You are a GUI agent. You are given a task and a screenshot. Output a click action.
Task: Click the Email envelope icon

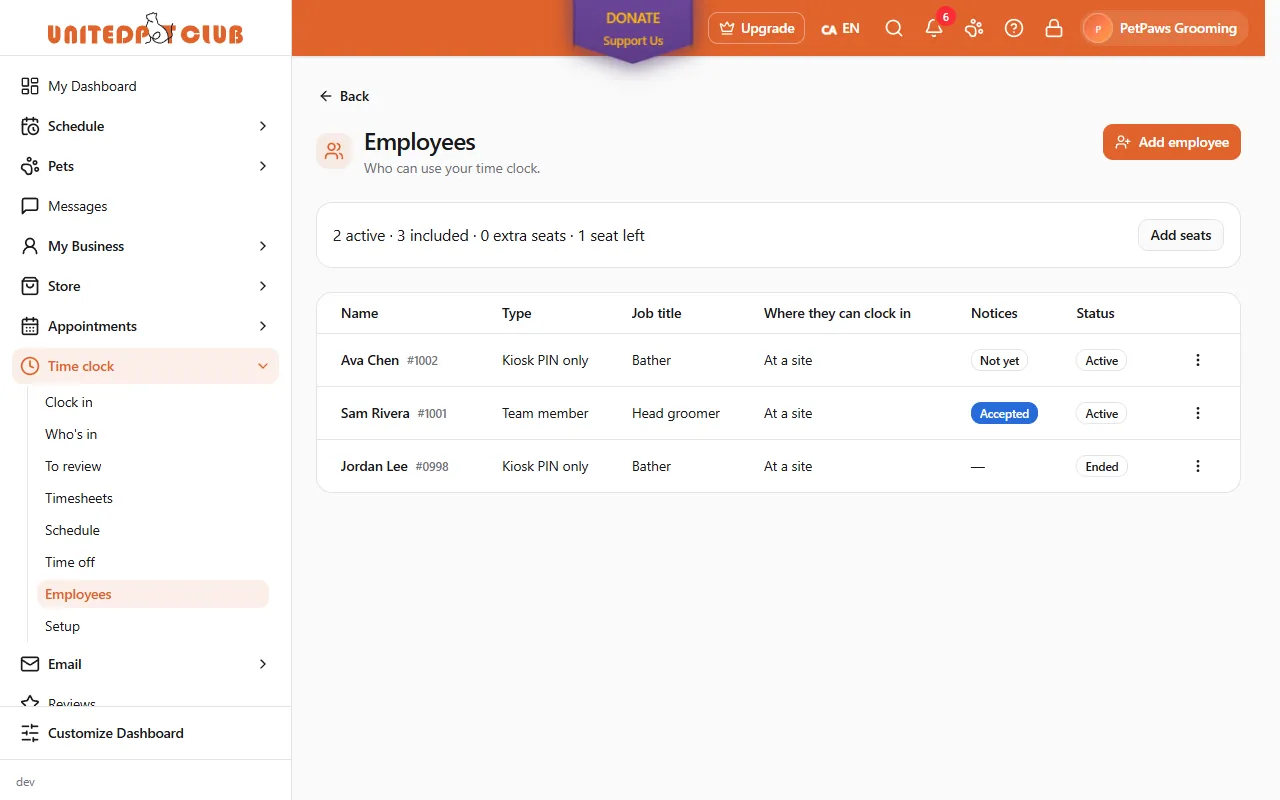pyautogui.click(x=30, y=664)
